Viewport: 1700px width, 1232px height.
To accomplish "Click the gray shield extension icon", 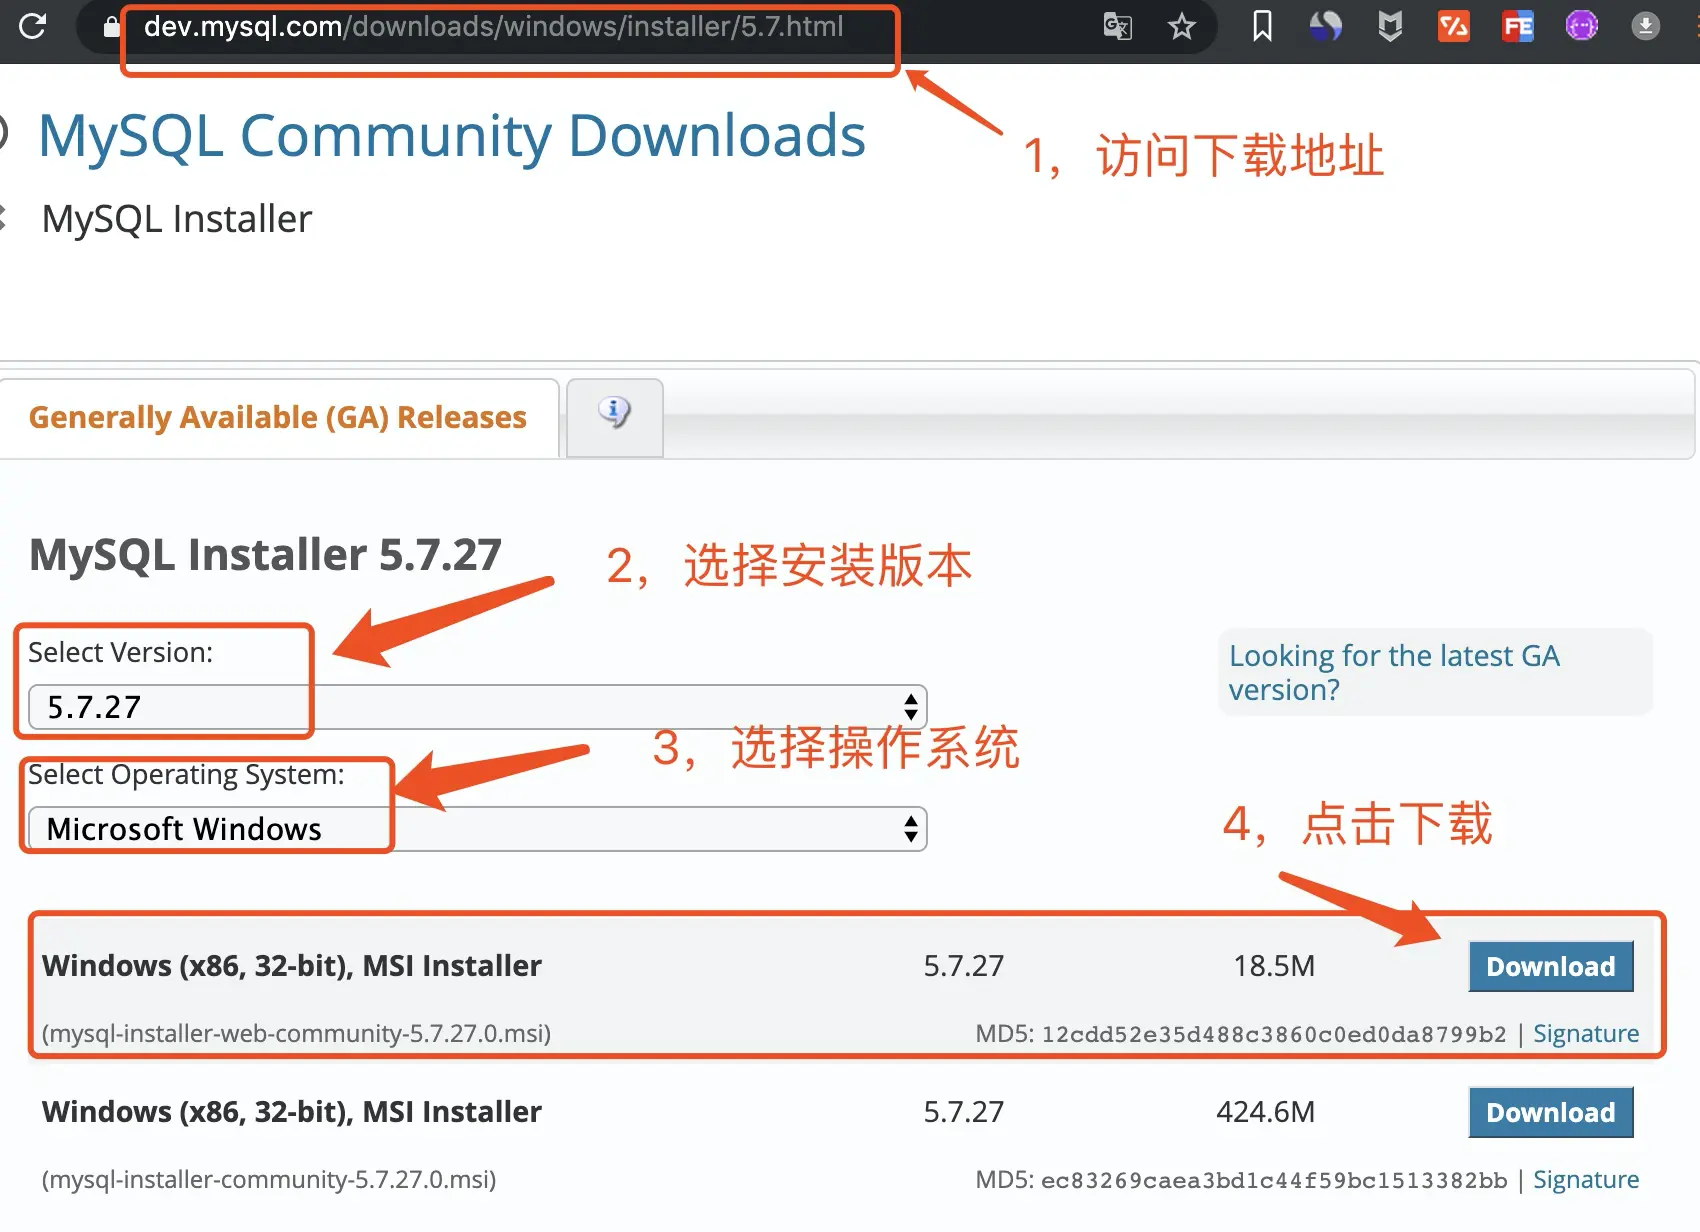I will (1390, 26).
